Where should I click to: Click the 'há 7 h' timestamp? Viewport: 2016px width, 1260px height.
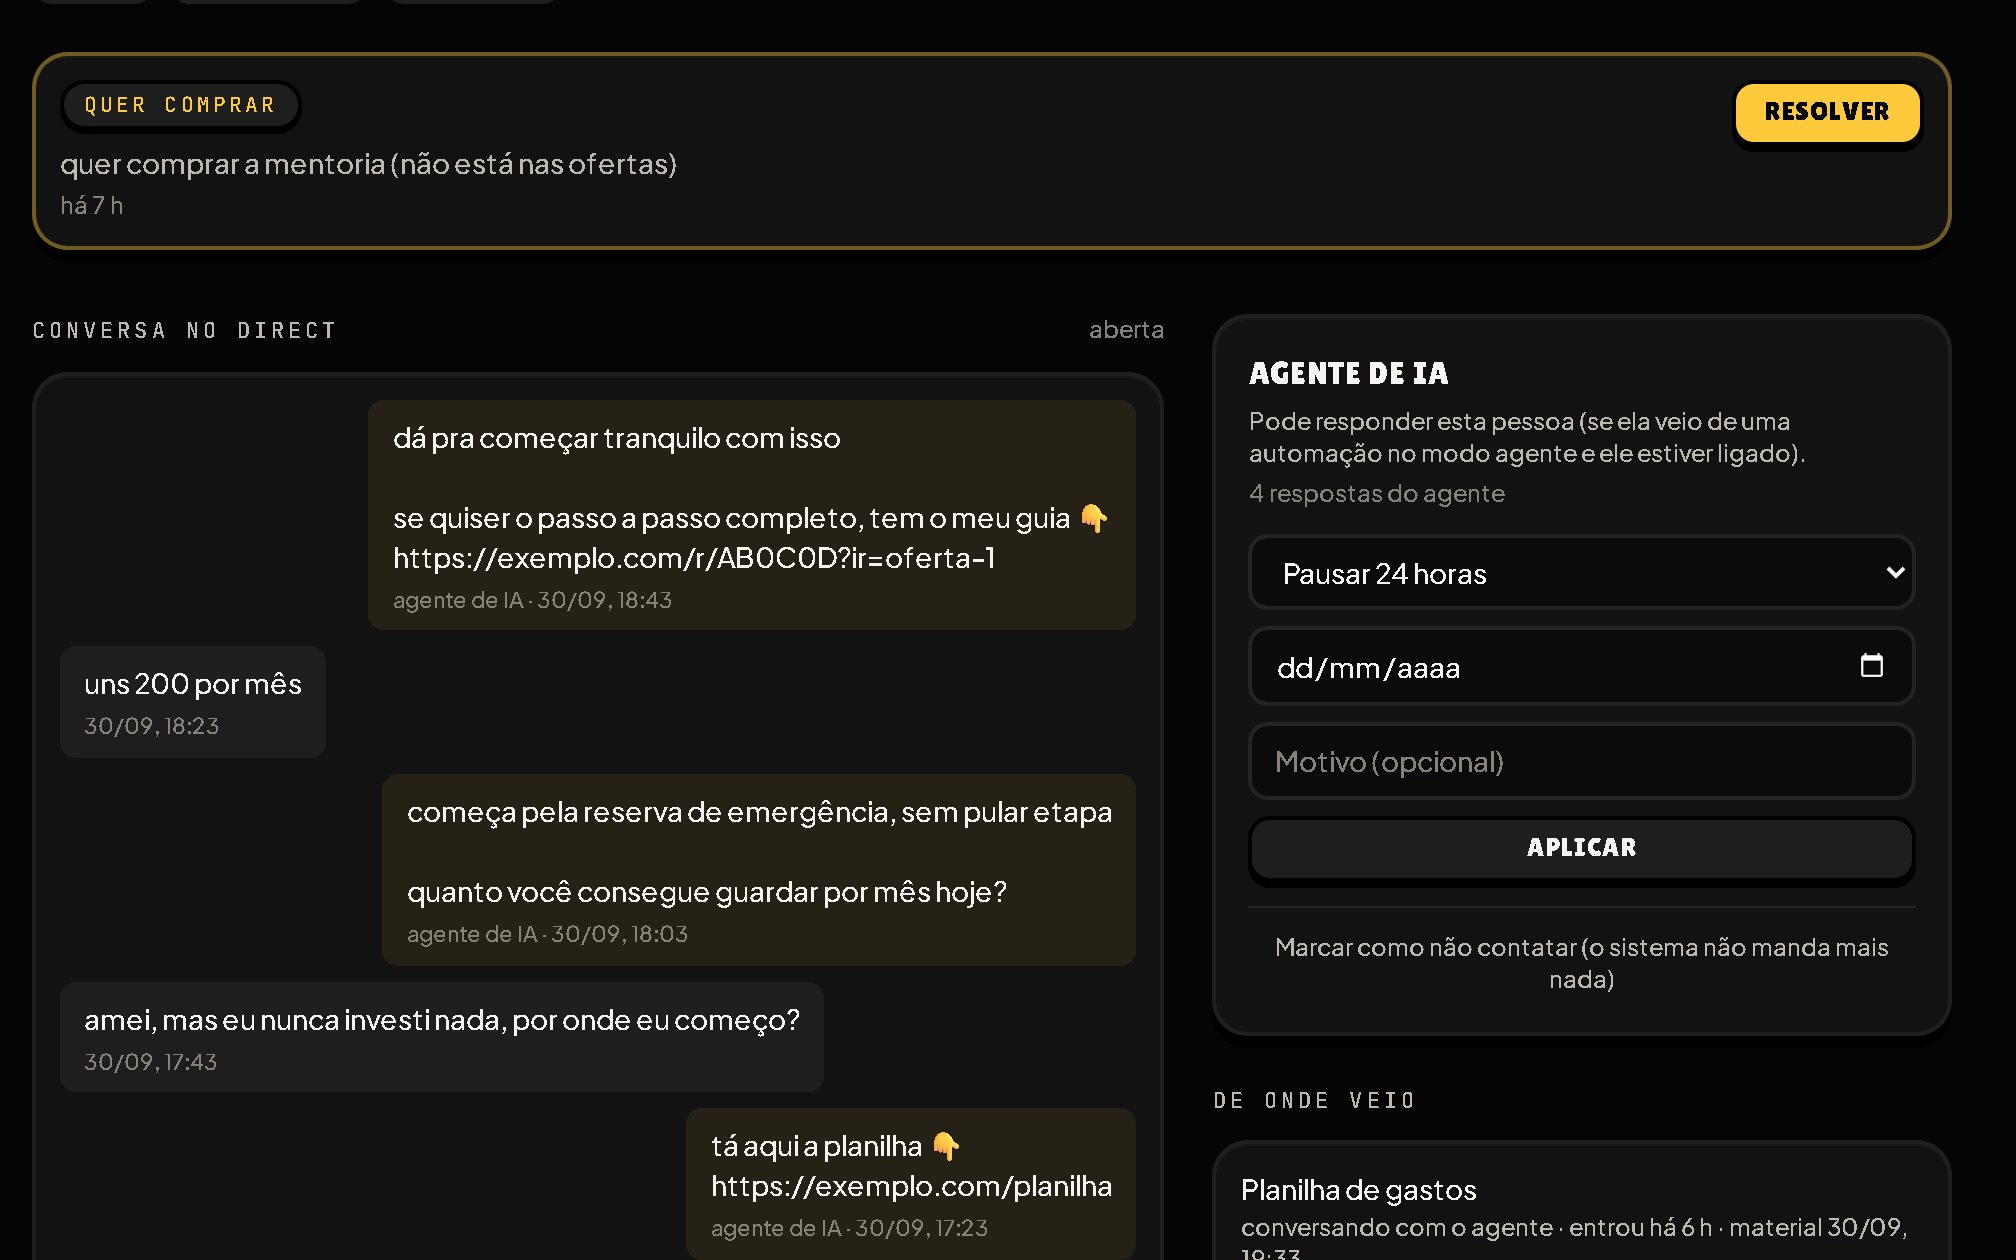pos(92,206)
